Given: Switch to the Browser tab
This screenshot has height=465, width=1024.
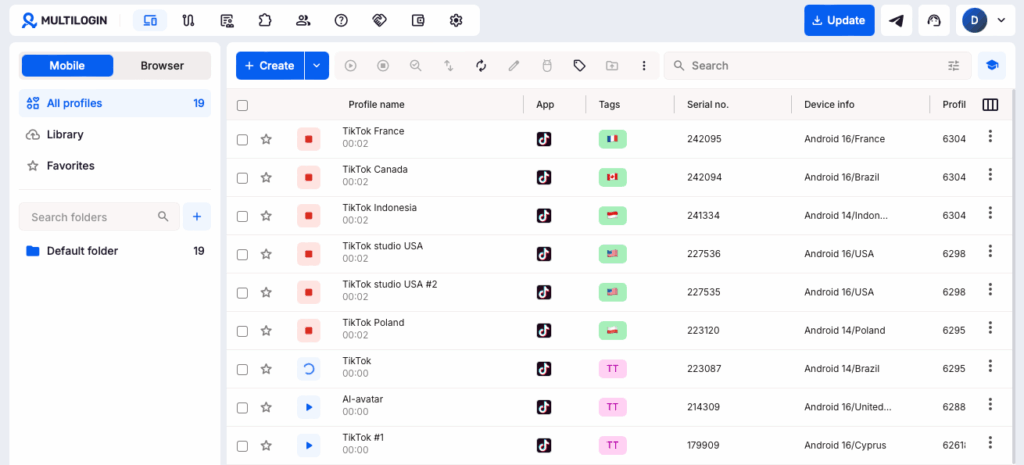Looking at the screenshot, I should [x=162, y=65].
